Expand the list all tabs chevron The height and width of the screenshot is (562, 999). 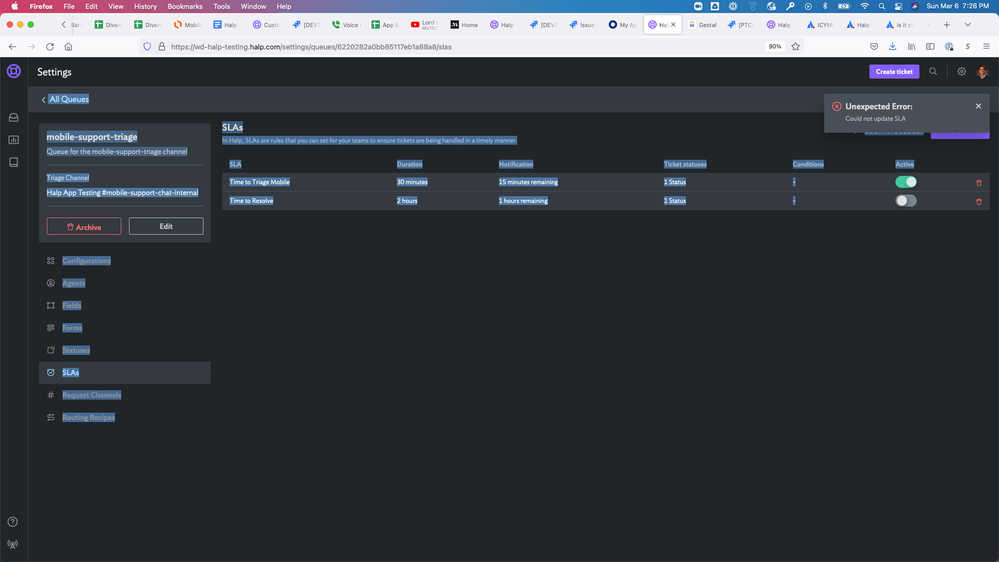pos(968,25)
